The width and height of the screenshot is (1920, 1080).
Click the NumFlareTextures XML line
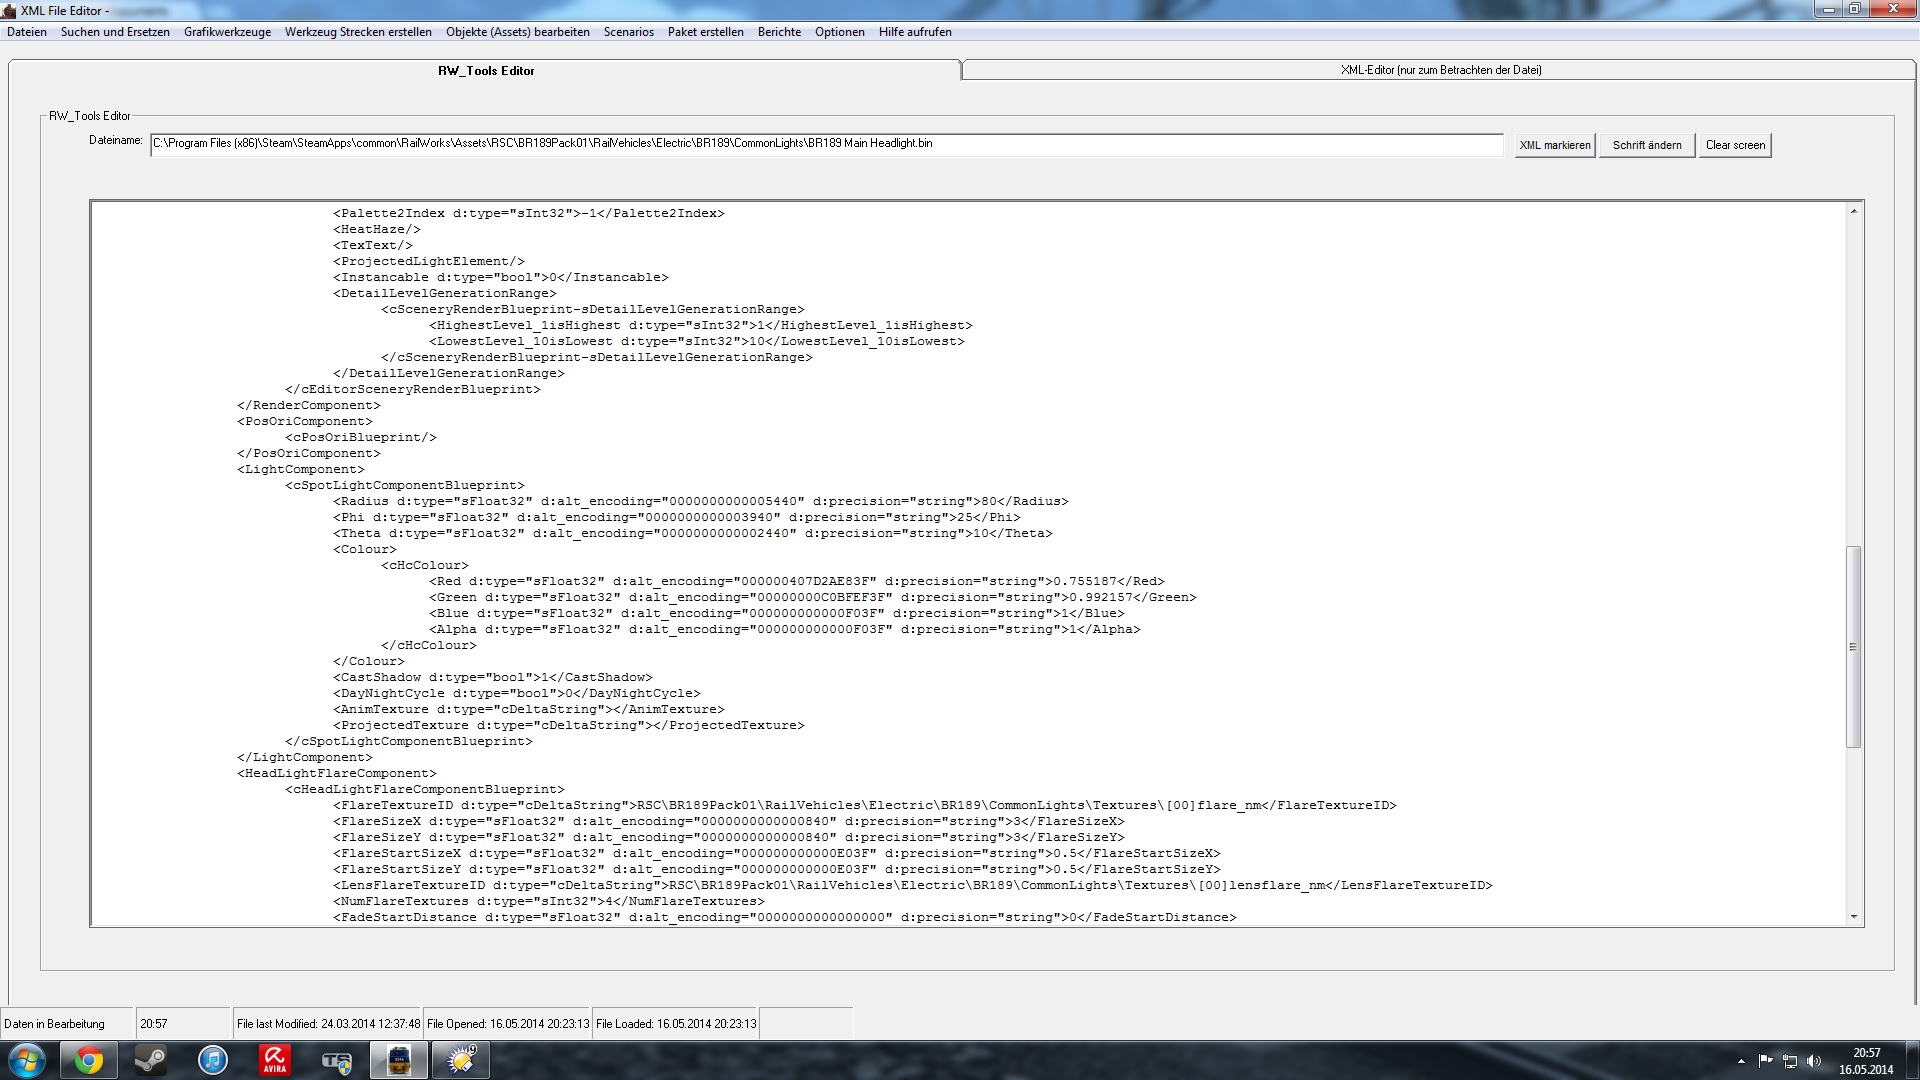coord(549,901)
